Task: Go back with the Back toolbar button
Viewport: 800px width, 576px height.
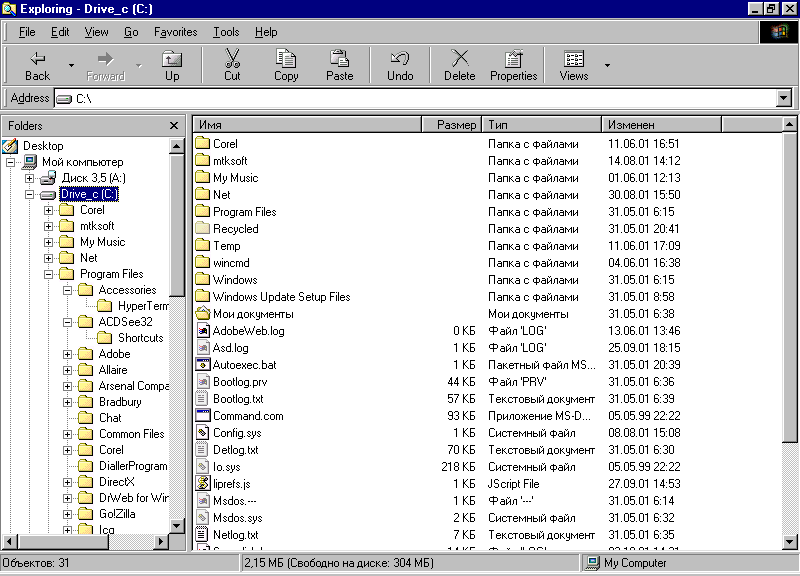Action: pyautogui.click(x=37, y=65)
